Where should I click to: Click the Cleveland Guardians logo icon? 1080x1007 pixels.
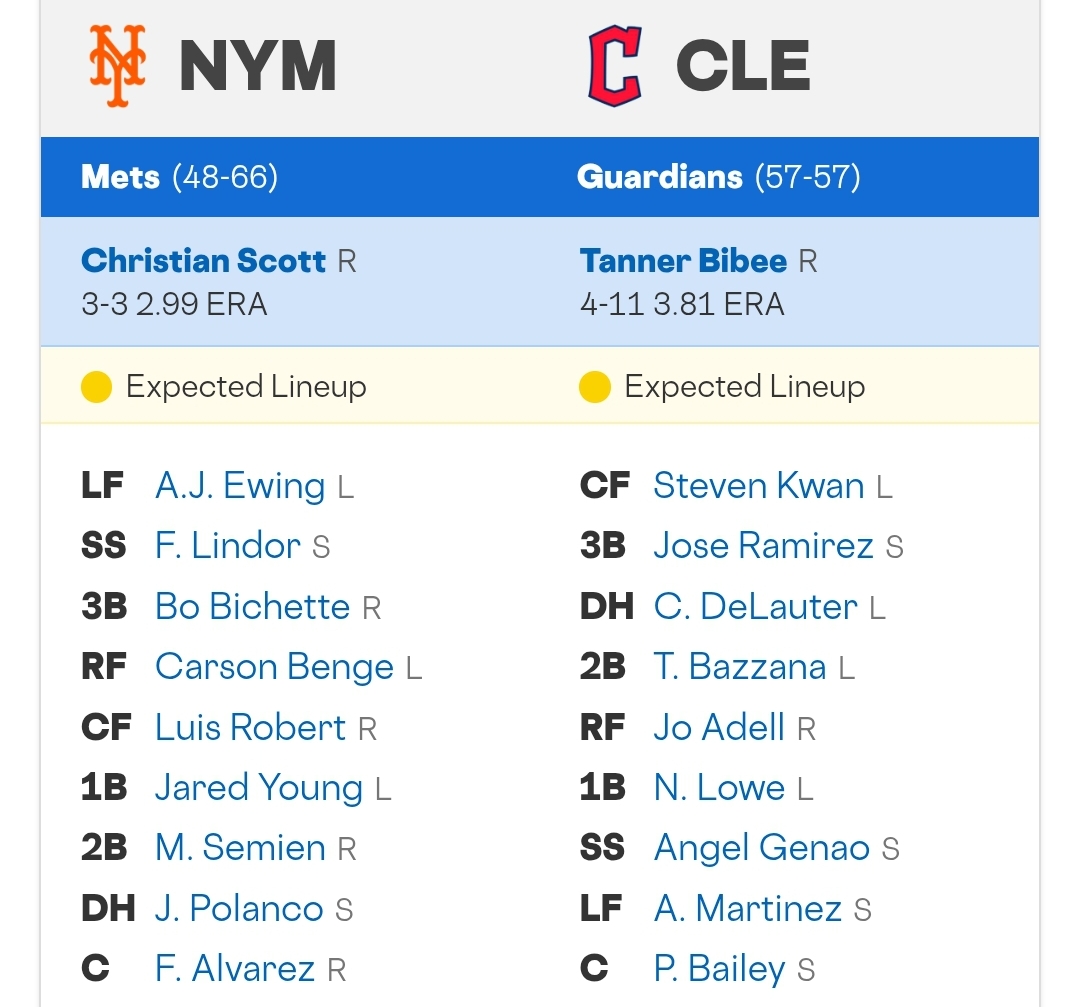(x=615, y=65)
